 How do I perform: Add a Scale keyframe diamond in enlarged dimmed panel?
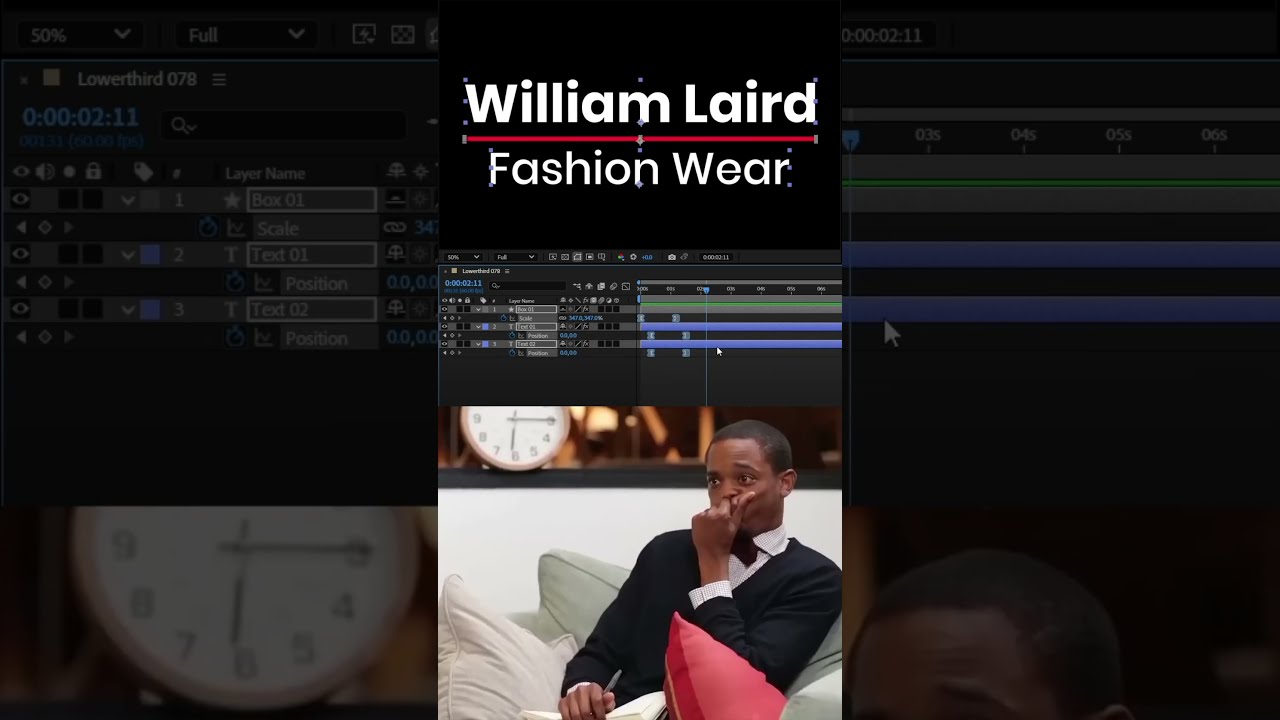pos(44,228)
